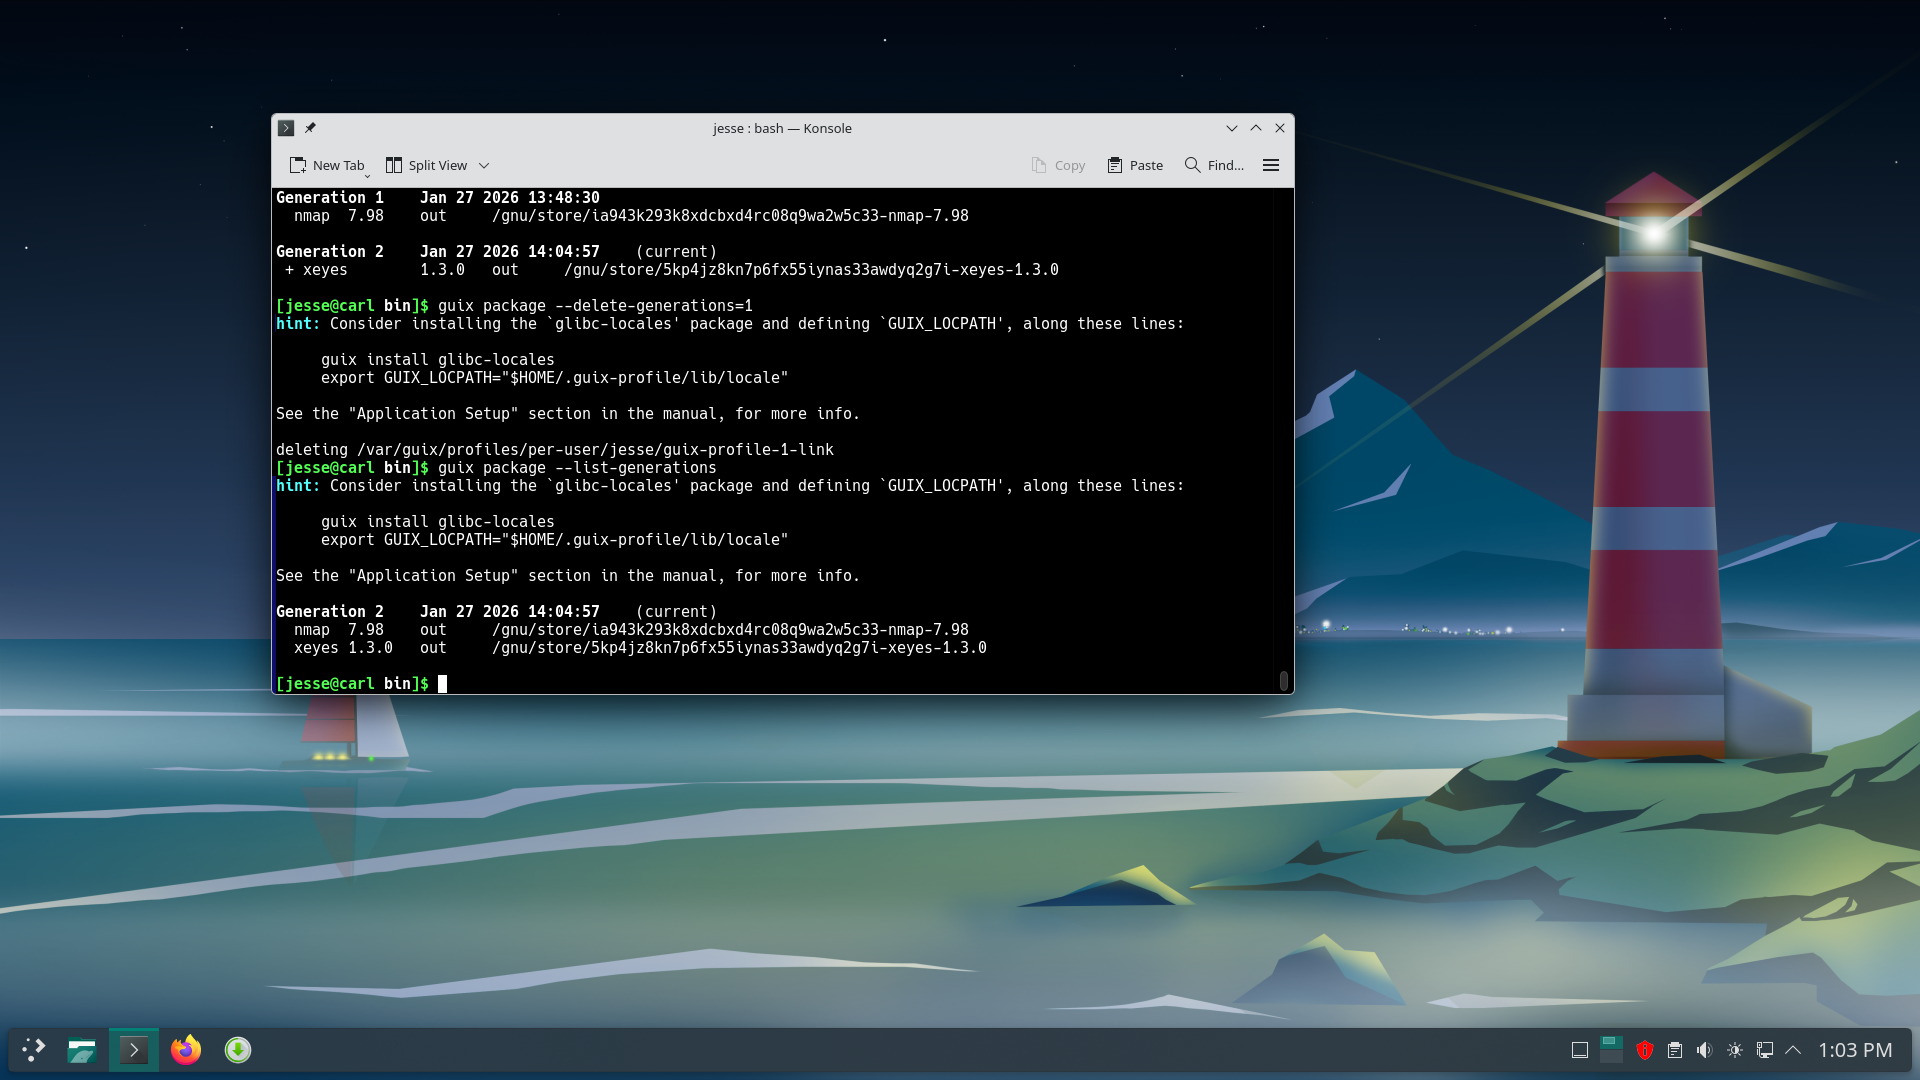
Task: Open Split View in Konsole
Action: 427,165
